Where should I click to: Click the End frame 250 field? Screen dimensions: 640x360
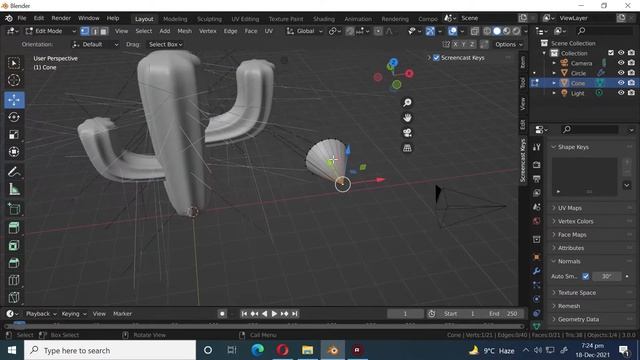(503, 313)
